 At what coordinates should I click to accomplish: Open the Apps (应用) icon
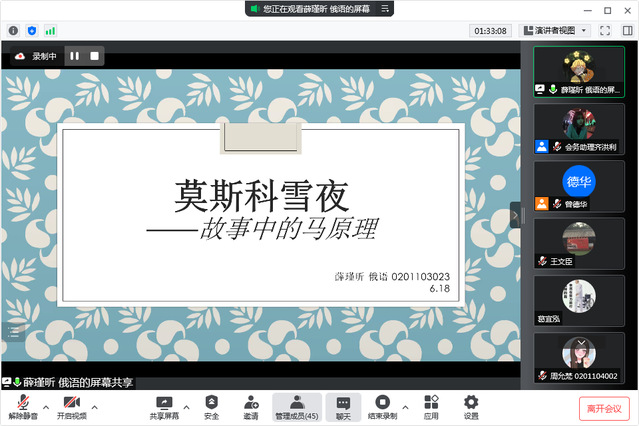[x=431, y=406]
